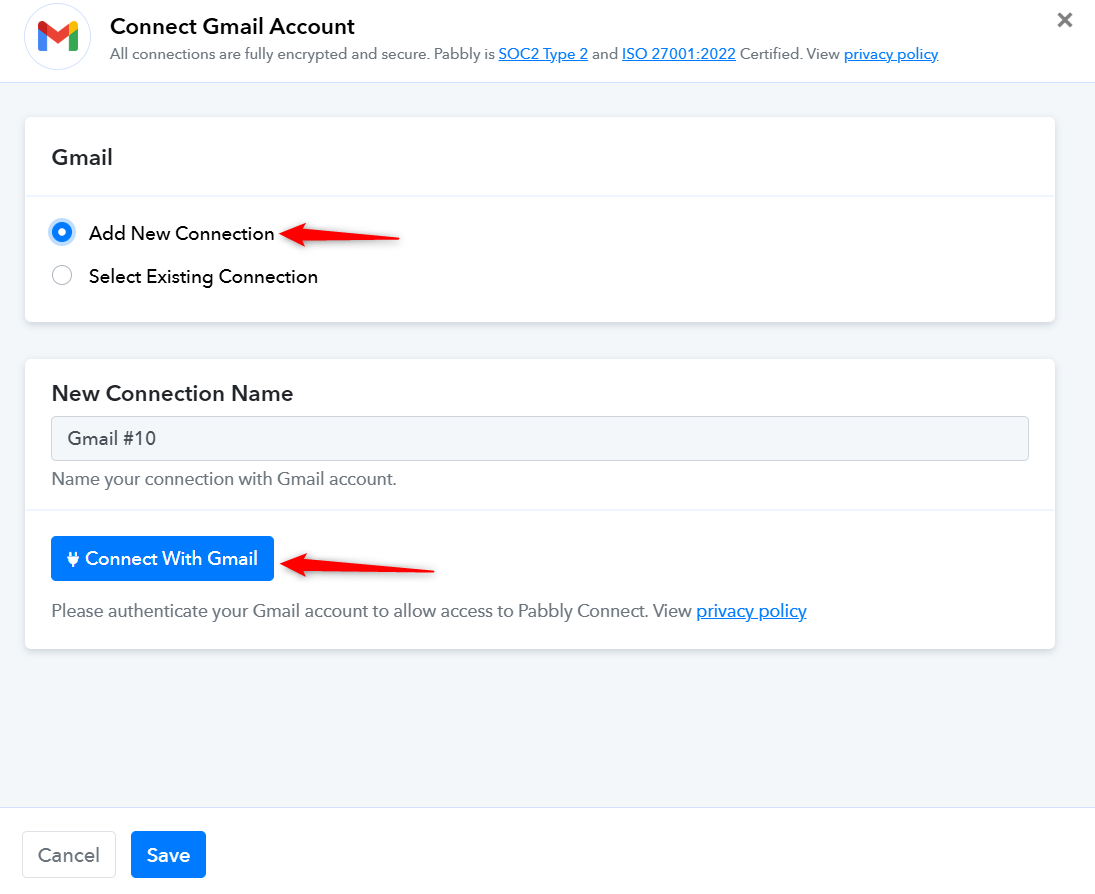Screen dimensions: 1095x894
Task: Focus the New Connection Name input field
Action: pos(540,439)
